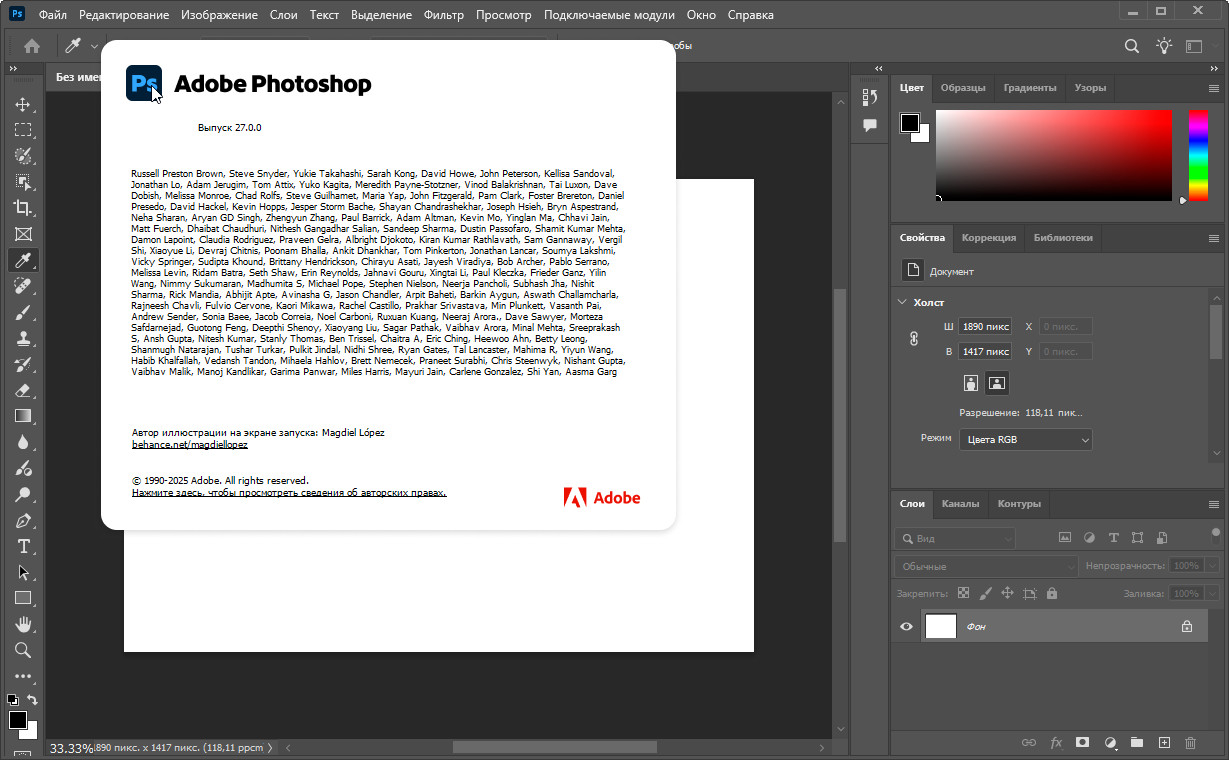Select the Move tool

(x=23, y=104)
